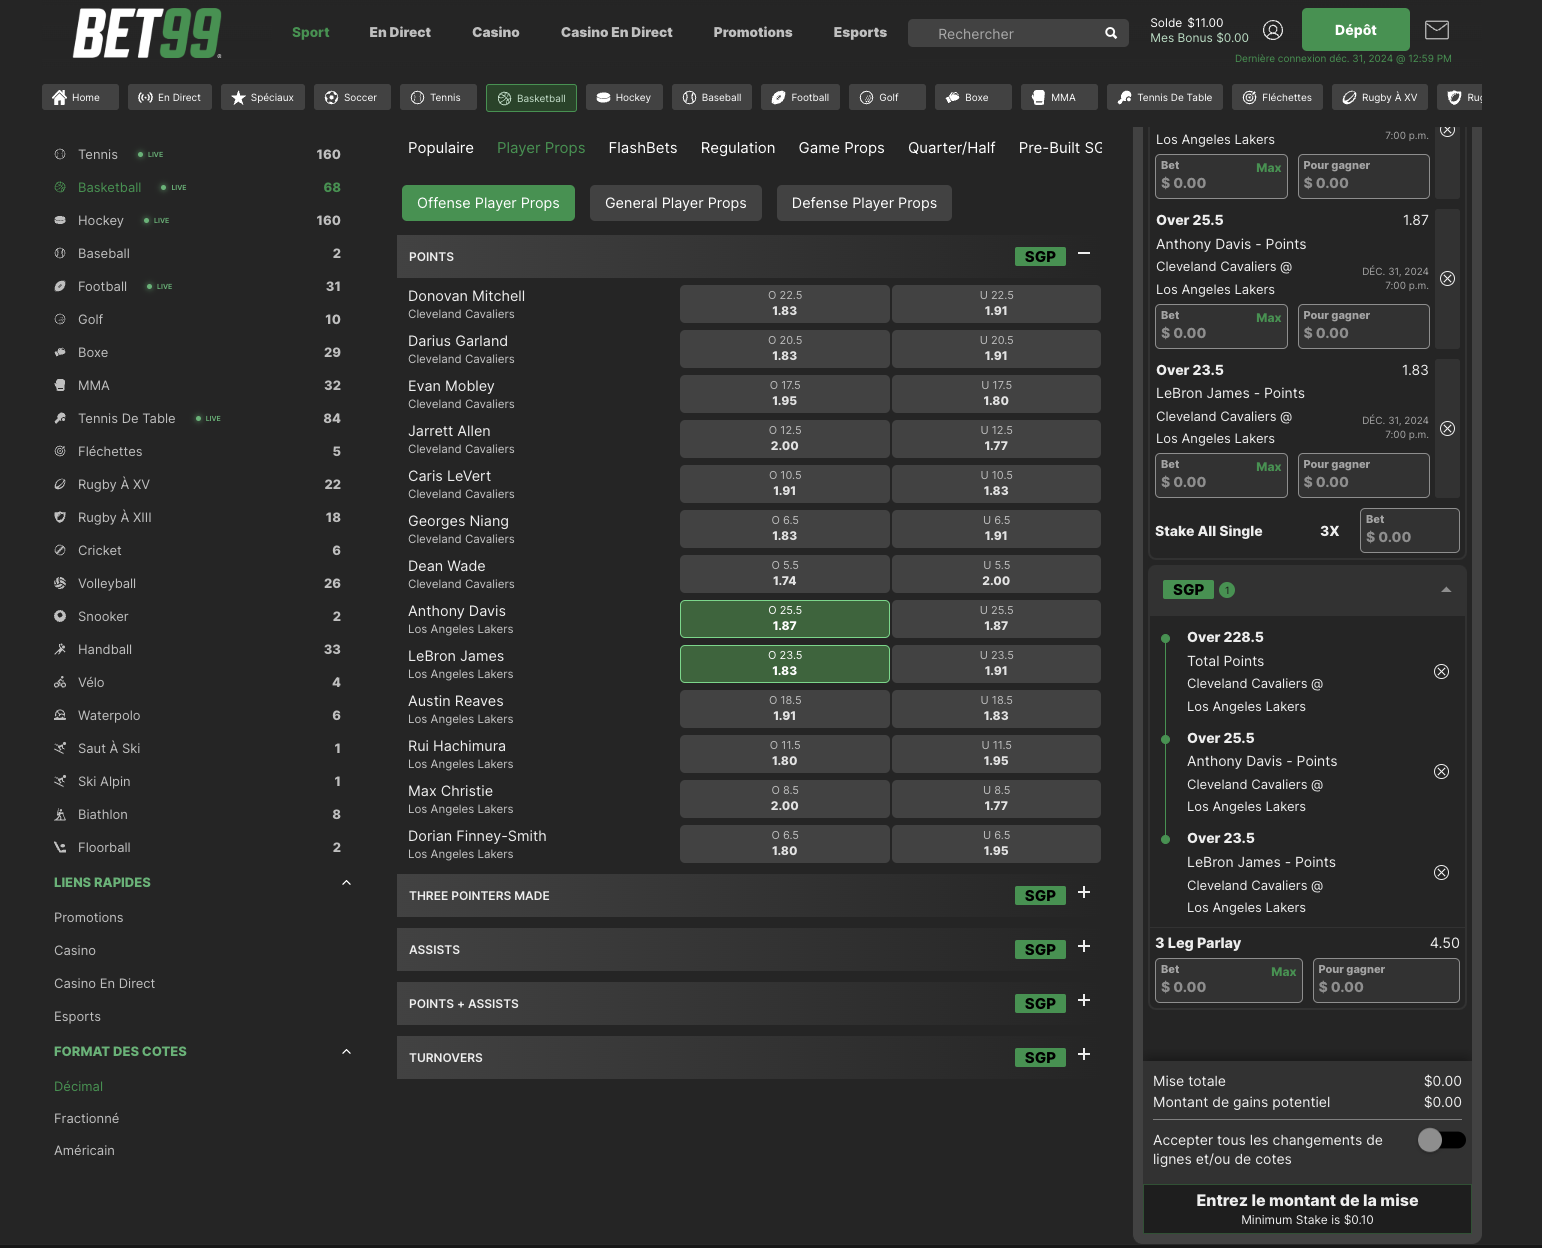
Task: Click the Handball icon in left sidebar
Action: (x=60, y=649)
